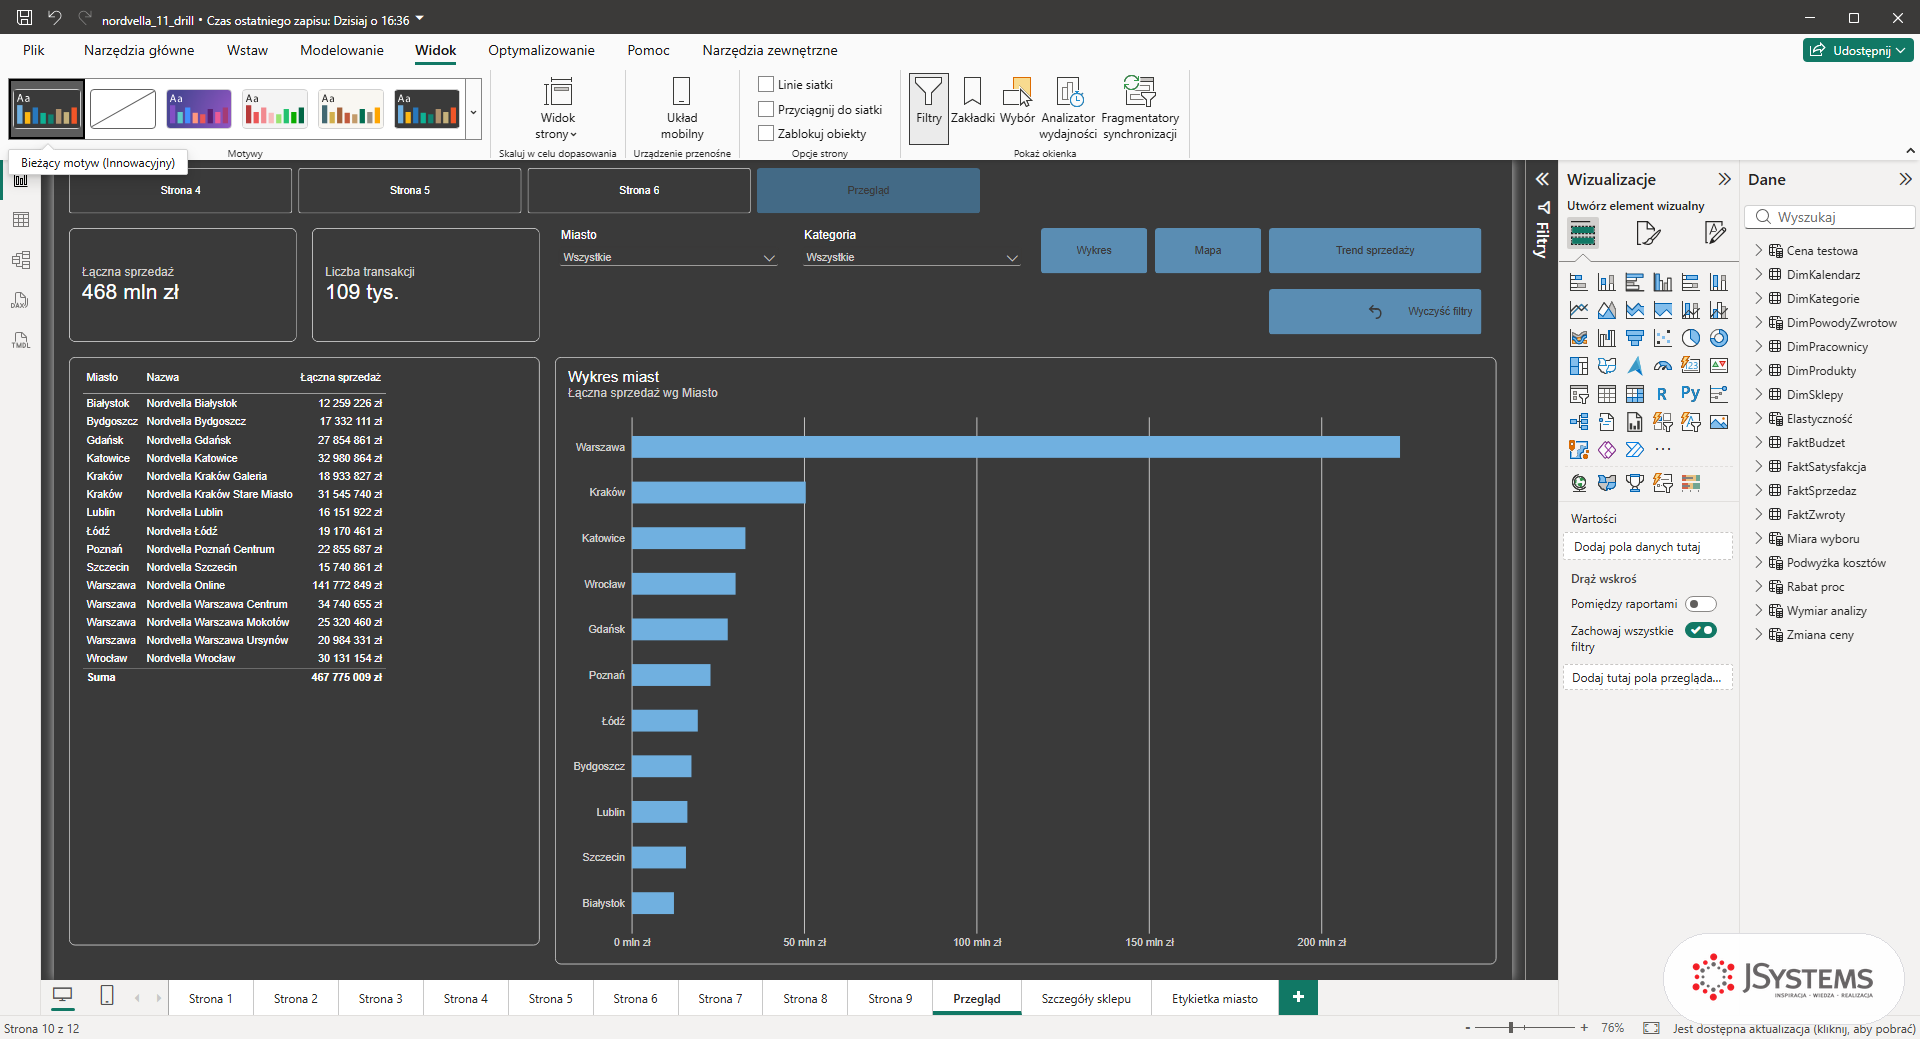Turn on Pomiędzy raportami drillthrough toggle
Screen dimensions: 1920x1040
click(x=1700, y=604)
